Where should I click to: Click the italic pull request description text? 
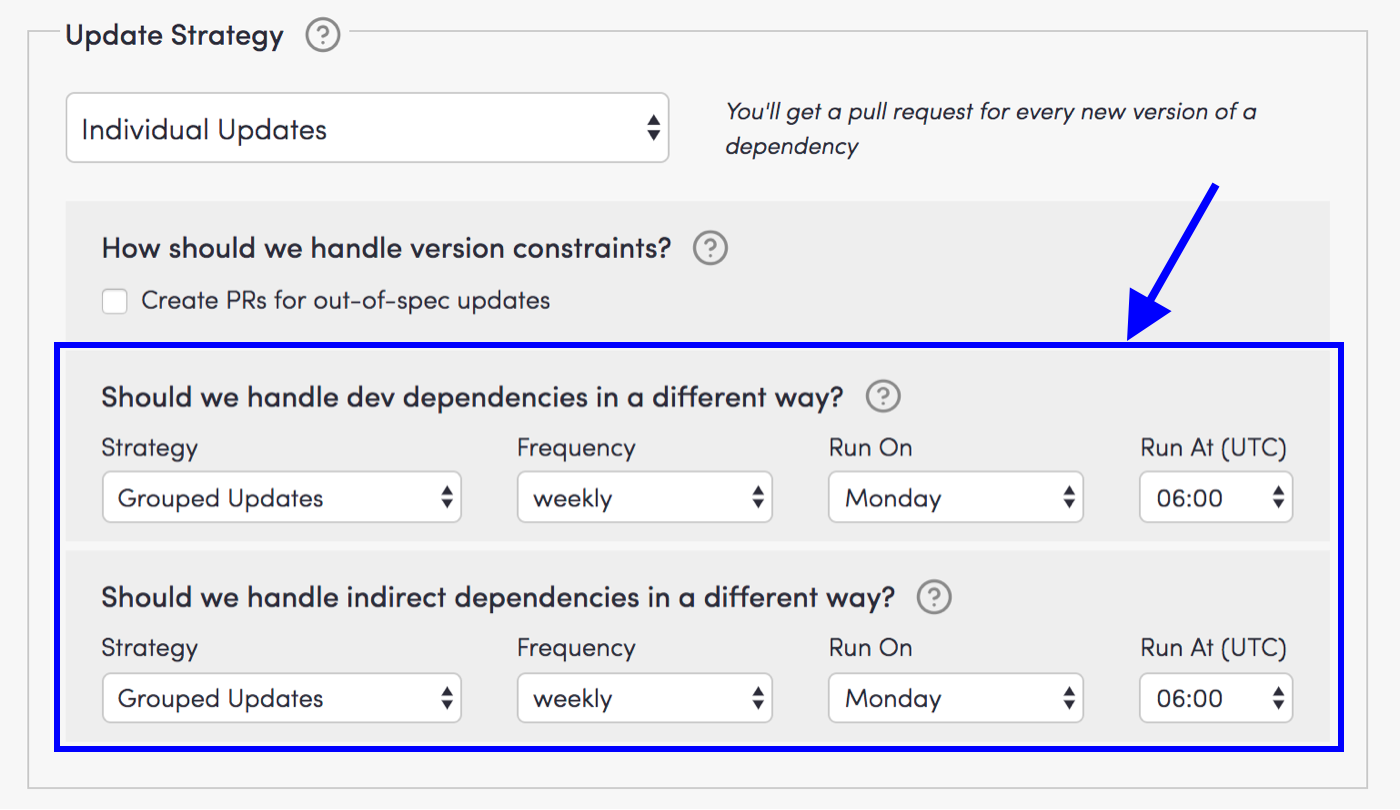[990, 128]
